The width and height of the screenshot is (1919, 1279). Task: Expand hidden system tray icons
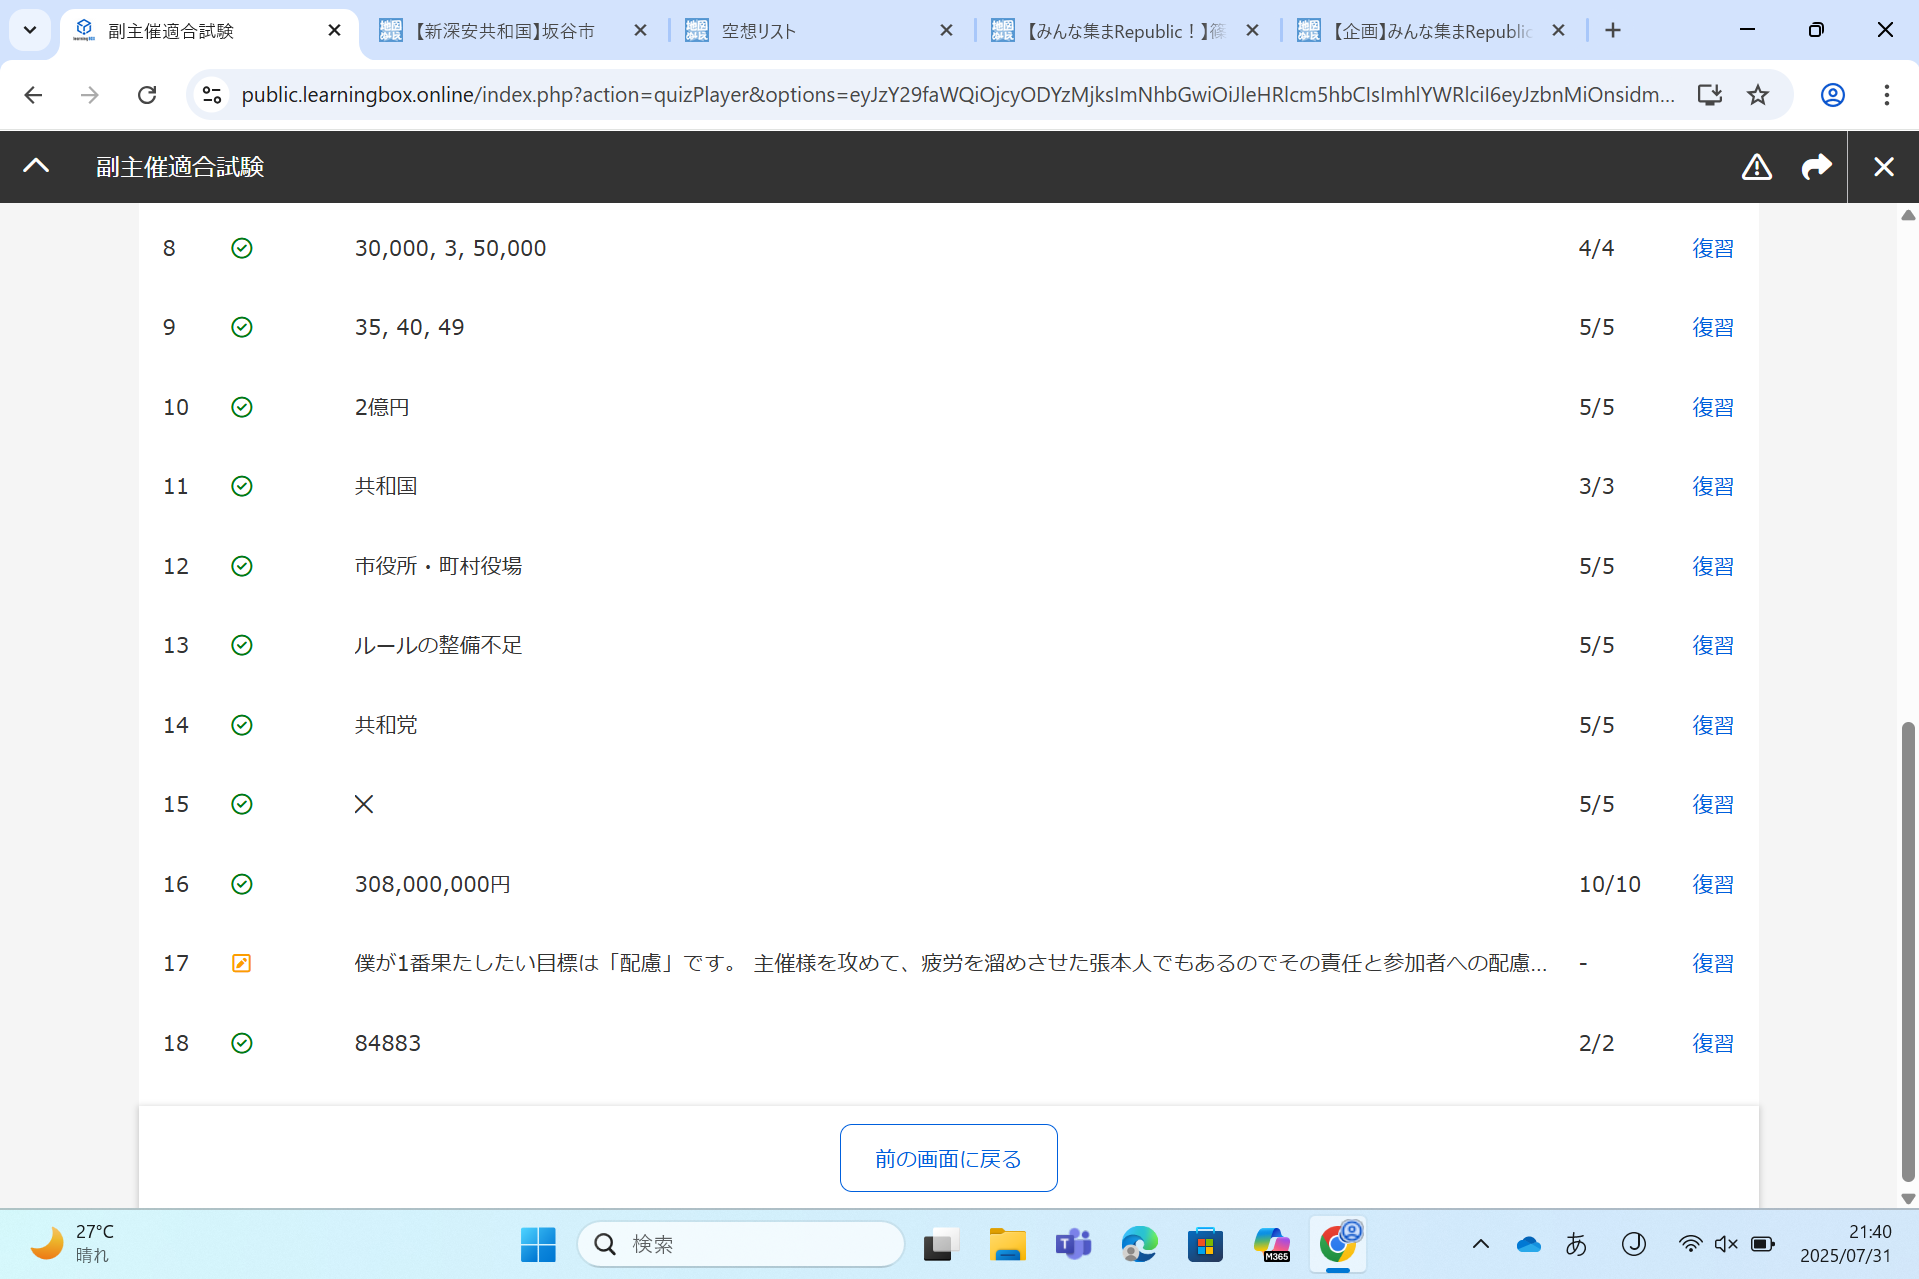tap(1480, 1244)
